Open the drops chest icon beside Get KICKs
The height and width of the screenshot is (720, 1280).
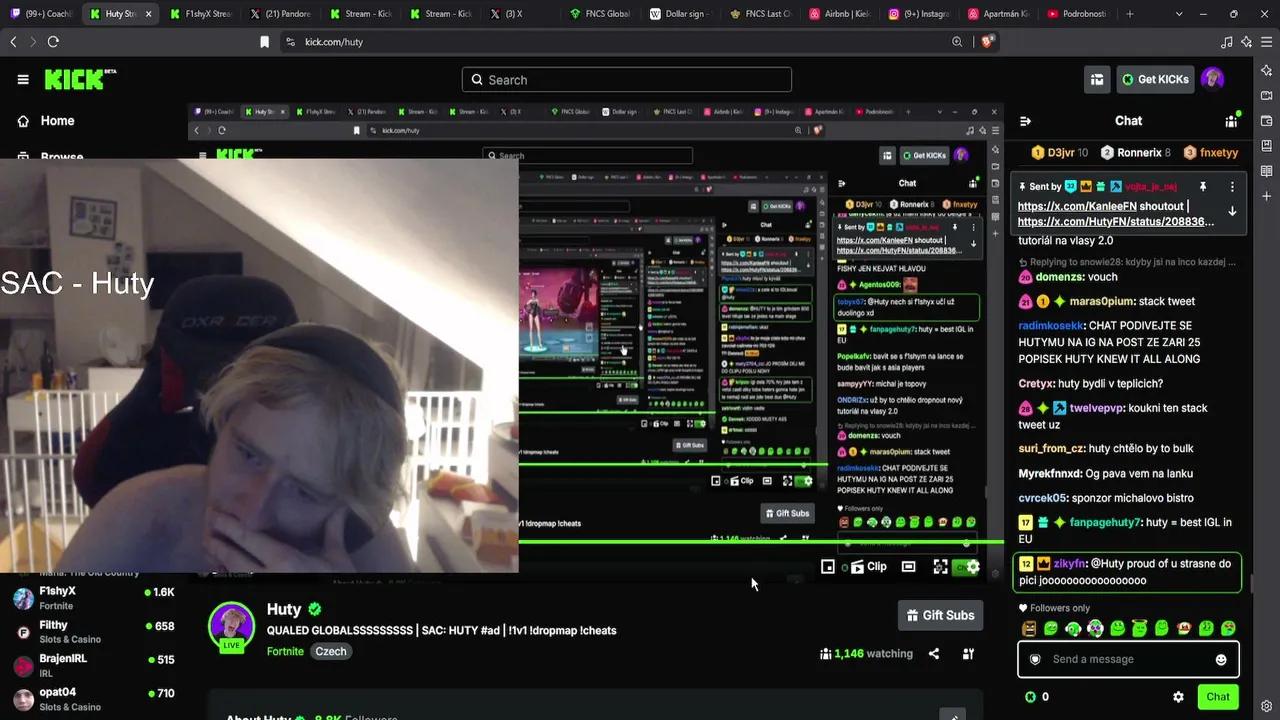click(x=1097, y=80)
